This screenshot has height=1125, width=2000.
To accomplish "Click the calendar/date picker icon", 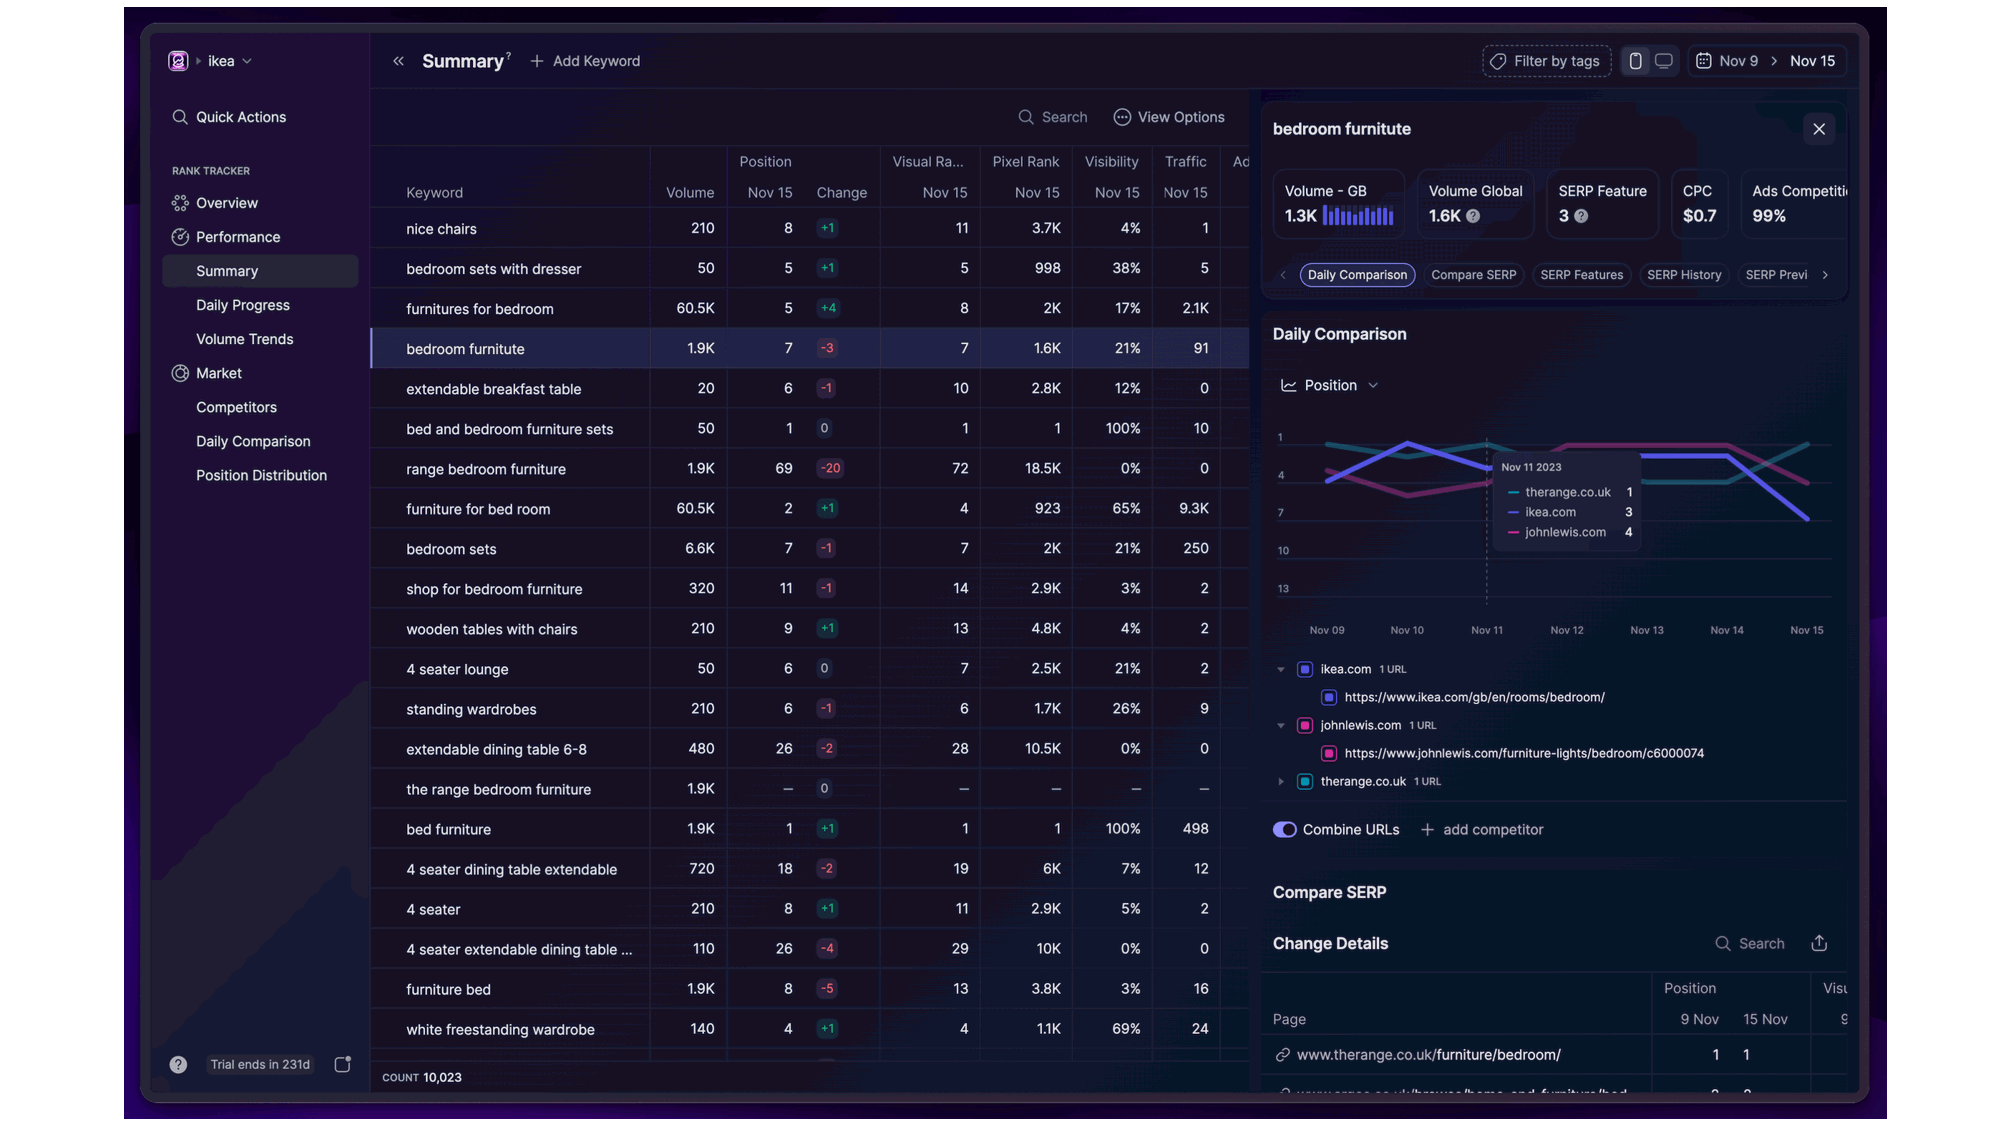I will (x=1705, y=62).
